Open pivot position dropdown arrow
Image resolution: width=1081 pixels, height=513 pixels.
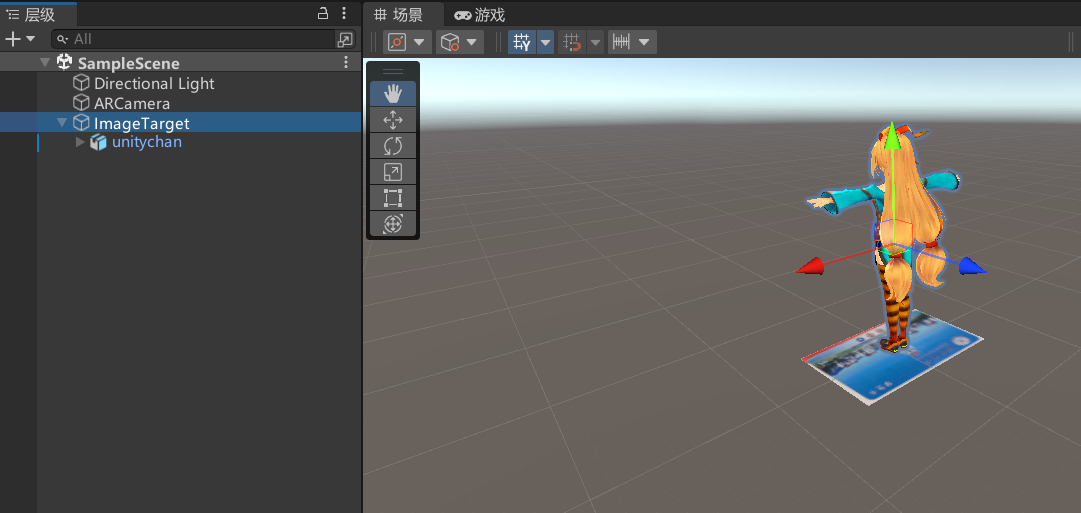coord(419,42)
